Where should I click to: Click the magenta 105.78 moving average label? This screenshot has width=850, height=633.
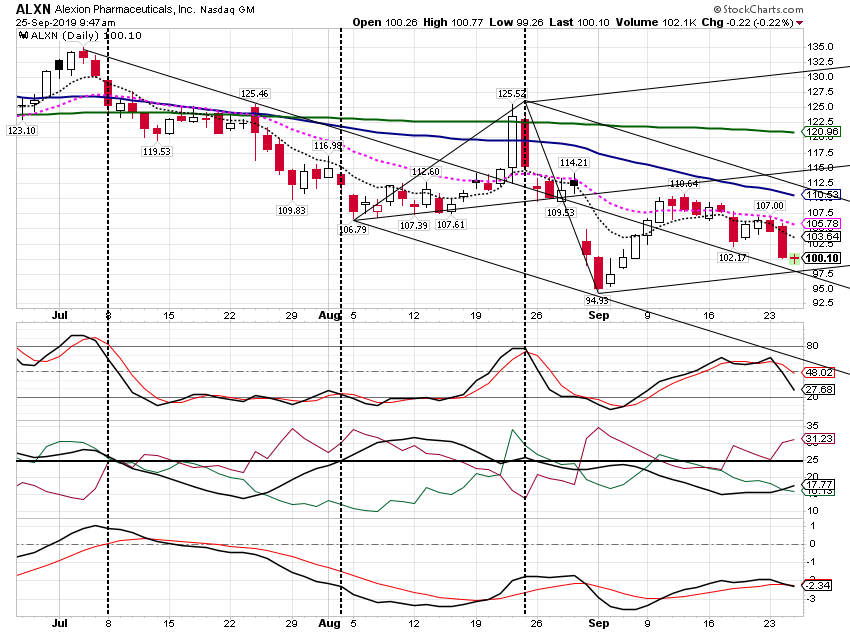822,223
